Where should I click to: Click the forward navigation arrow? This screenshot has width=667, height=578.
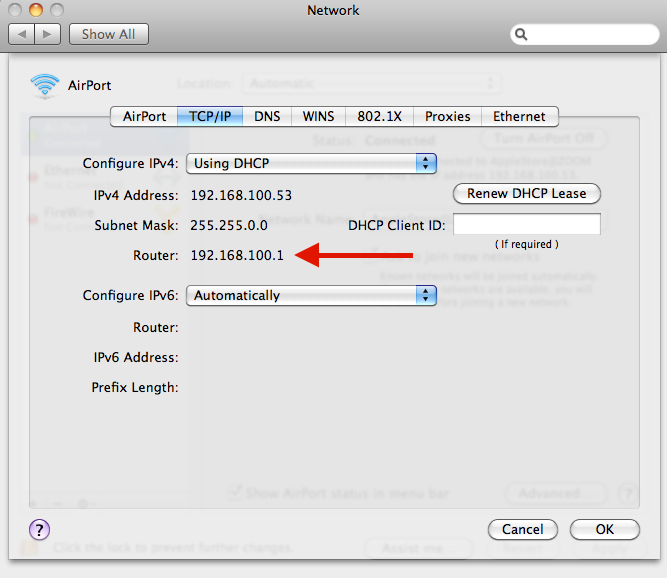tap(48, 34)
